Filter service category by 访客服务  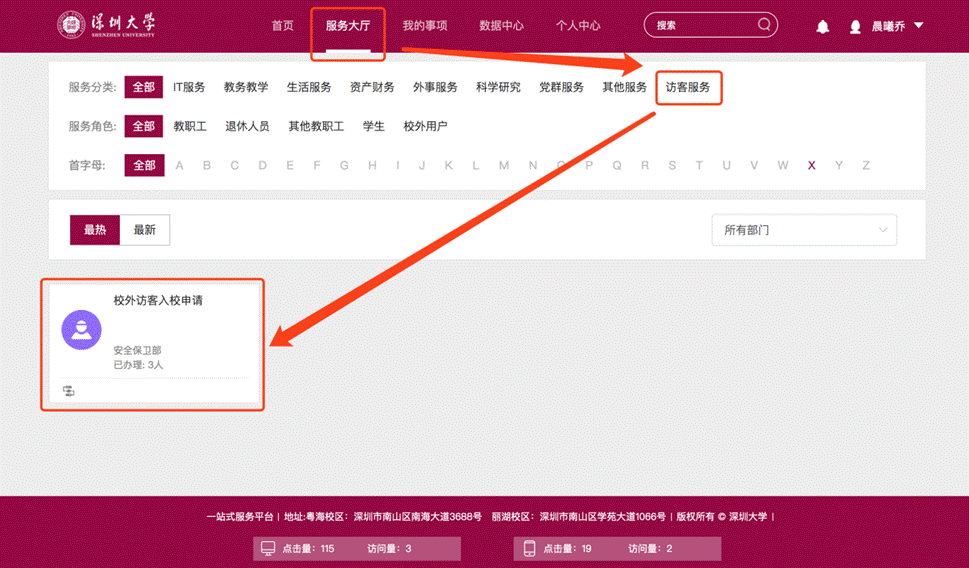point(688,88)
